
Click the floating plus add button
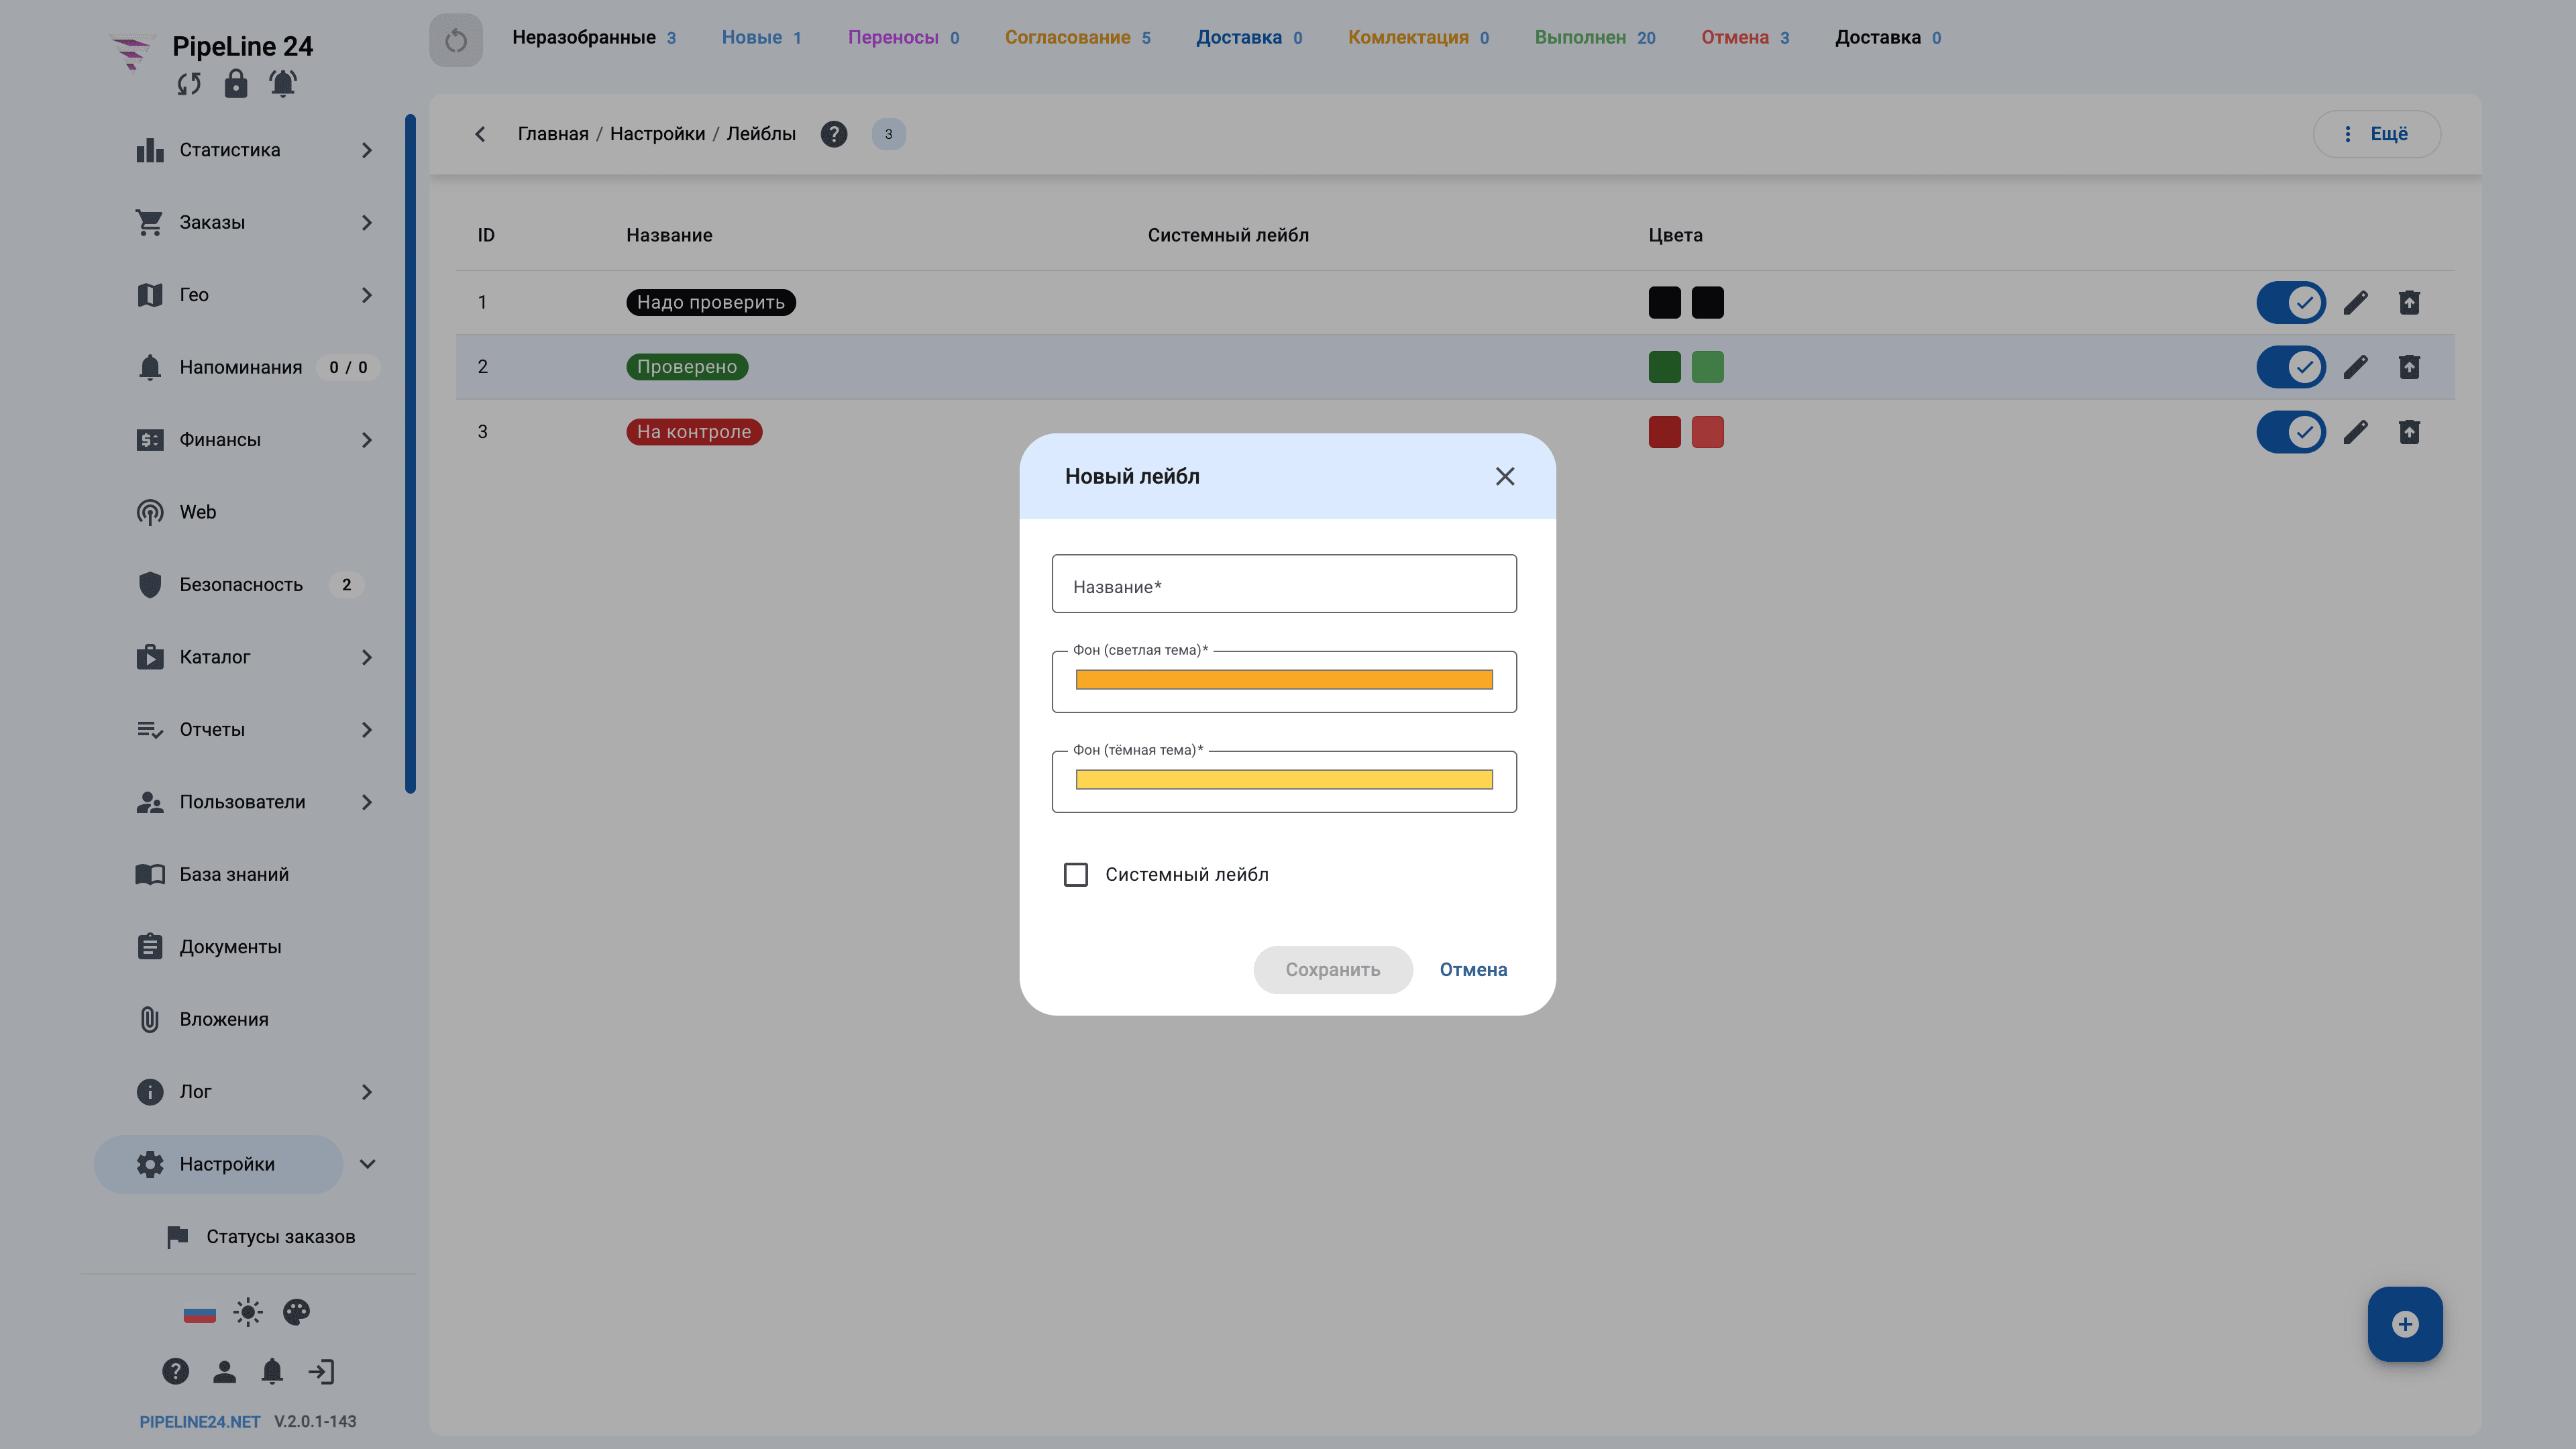click(2405, 1324)
